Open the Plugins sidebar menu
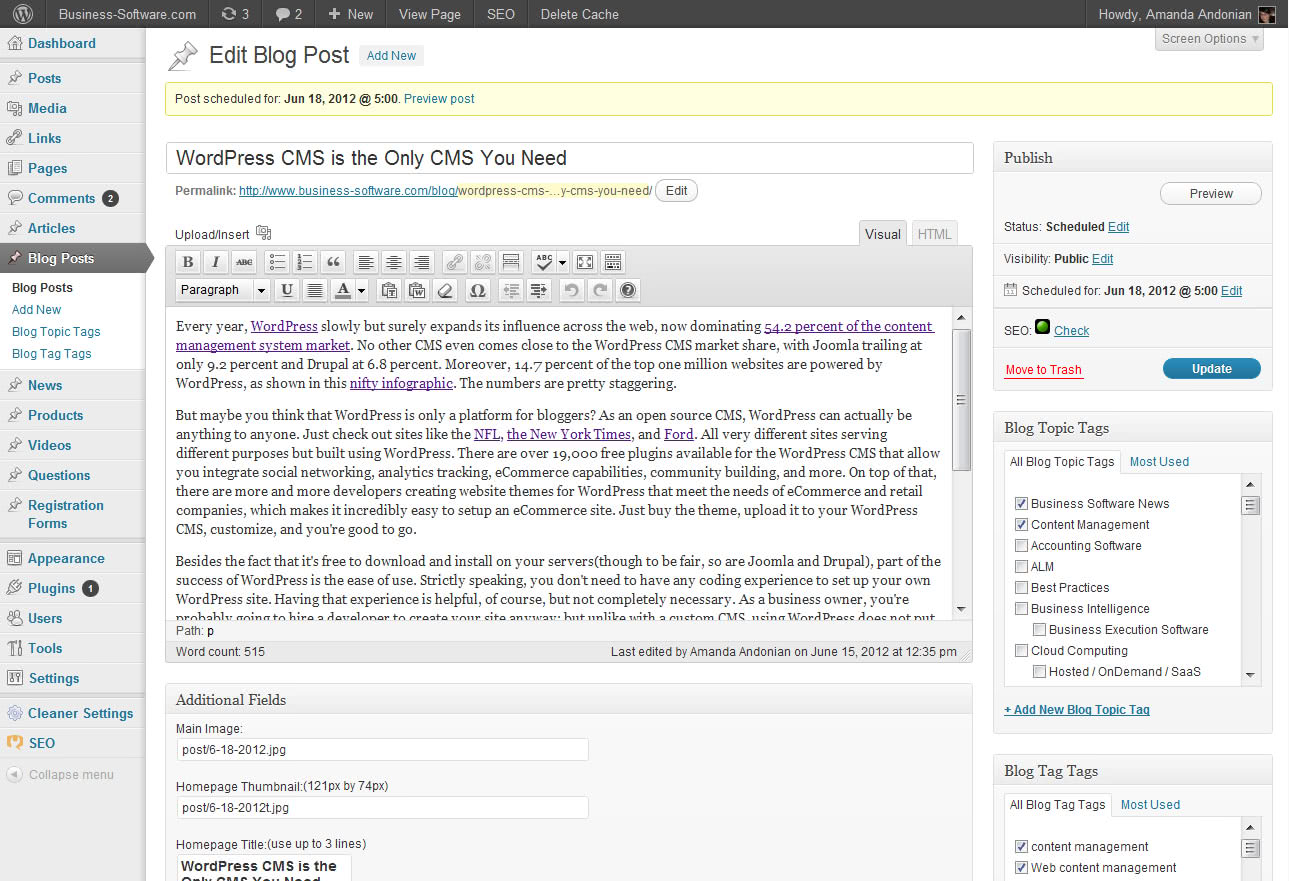The image size is (1289, 881). [72, 588]
